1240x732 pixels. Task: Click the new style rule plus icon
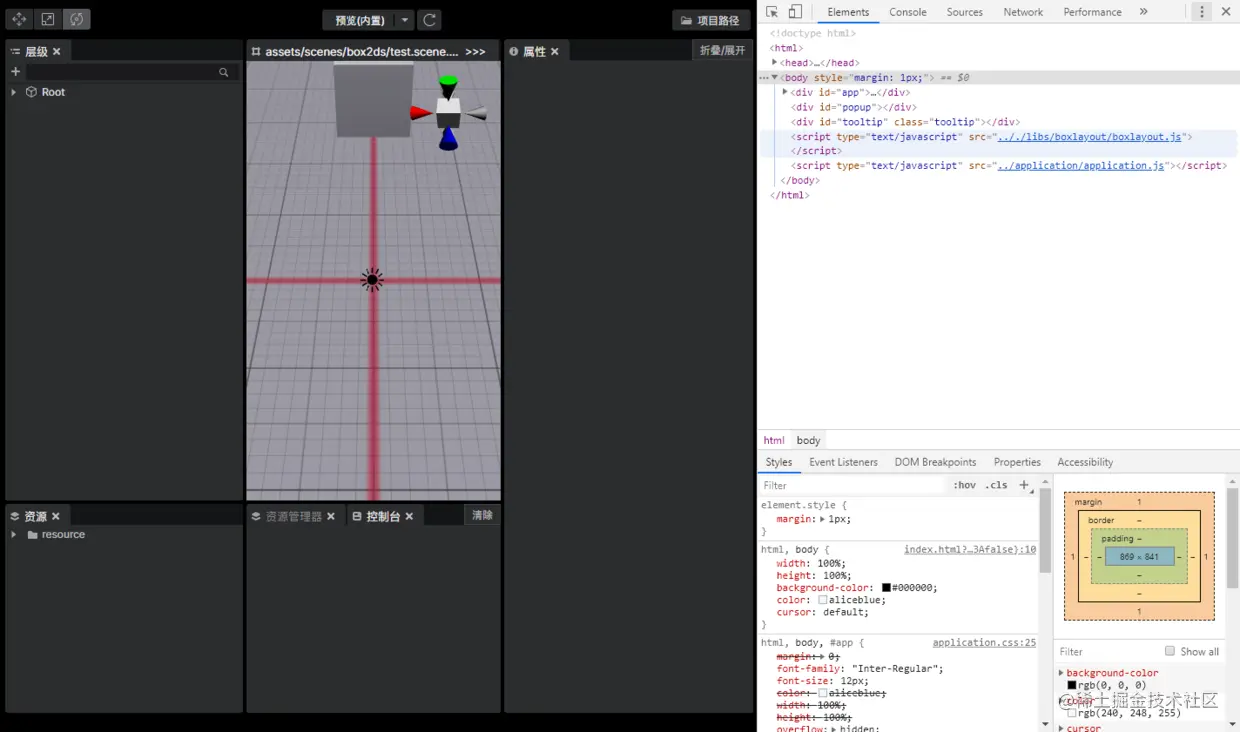[1024, 485]
